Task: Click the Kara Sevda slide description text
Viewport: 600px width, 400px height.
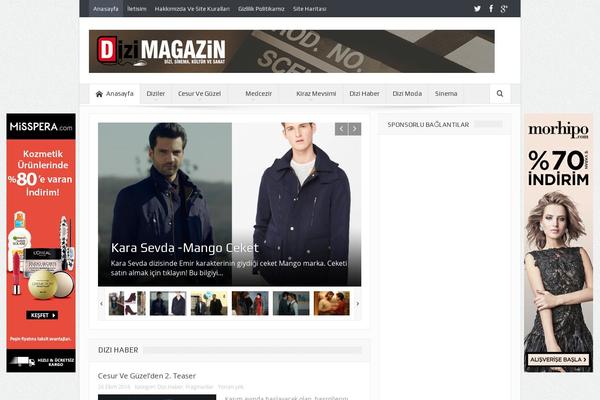Action: coord(229,268)
